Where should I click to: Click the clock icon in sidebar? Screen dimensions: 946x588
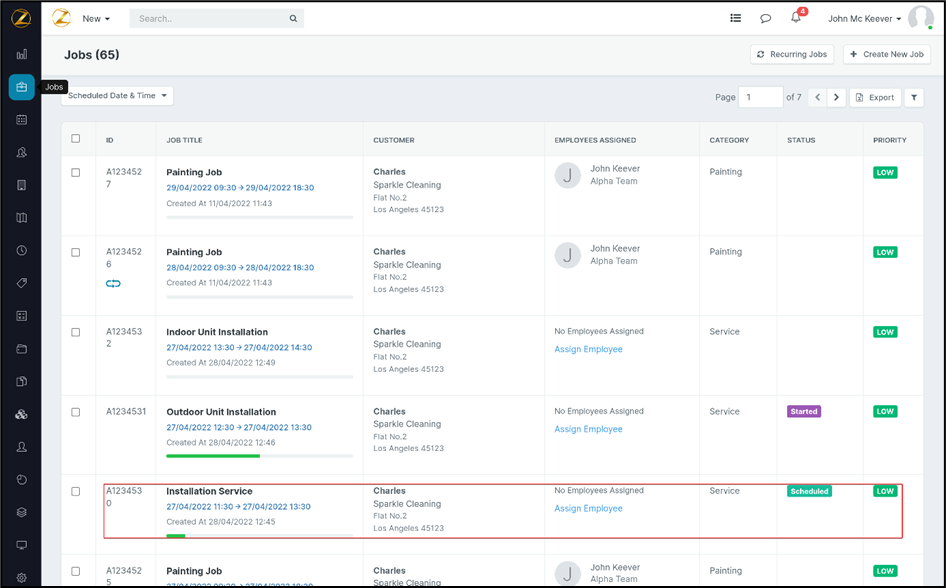(x=21, y=250)
